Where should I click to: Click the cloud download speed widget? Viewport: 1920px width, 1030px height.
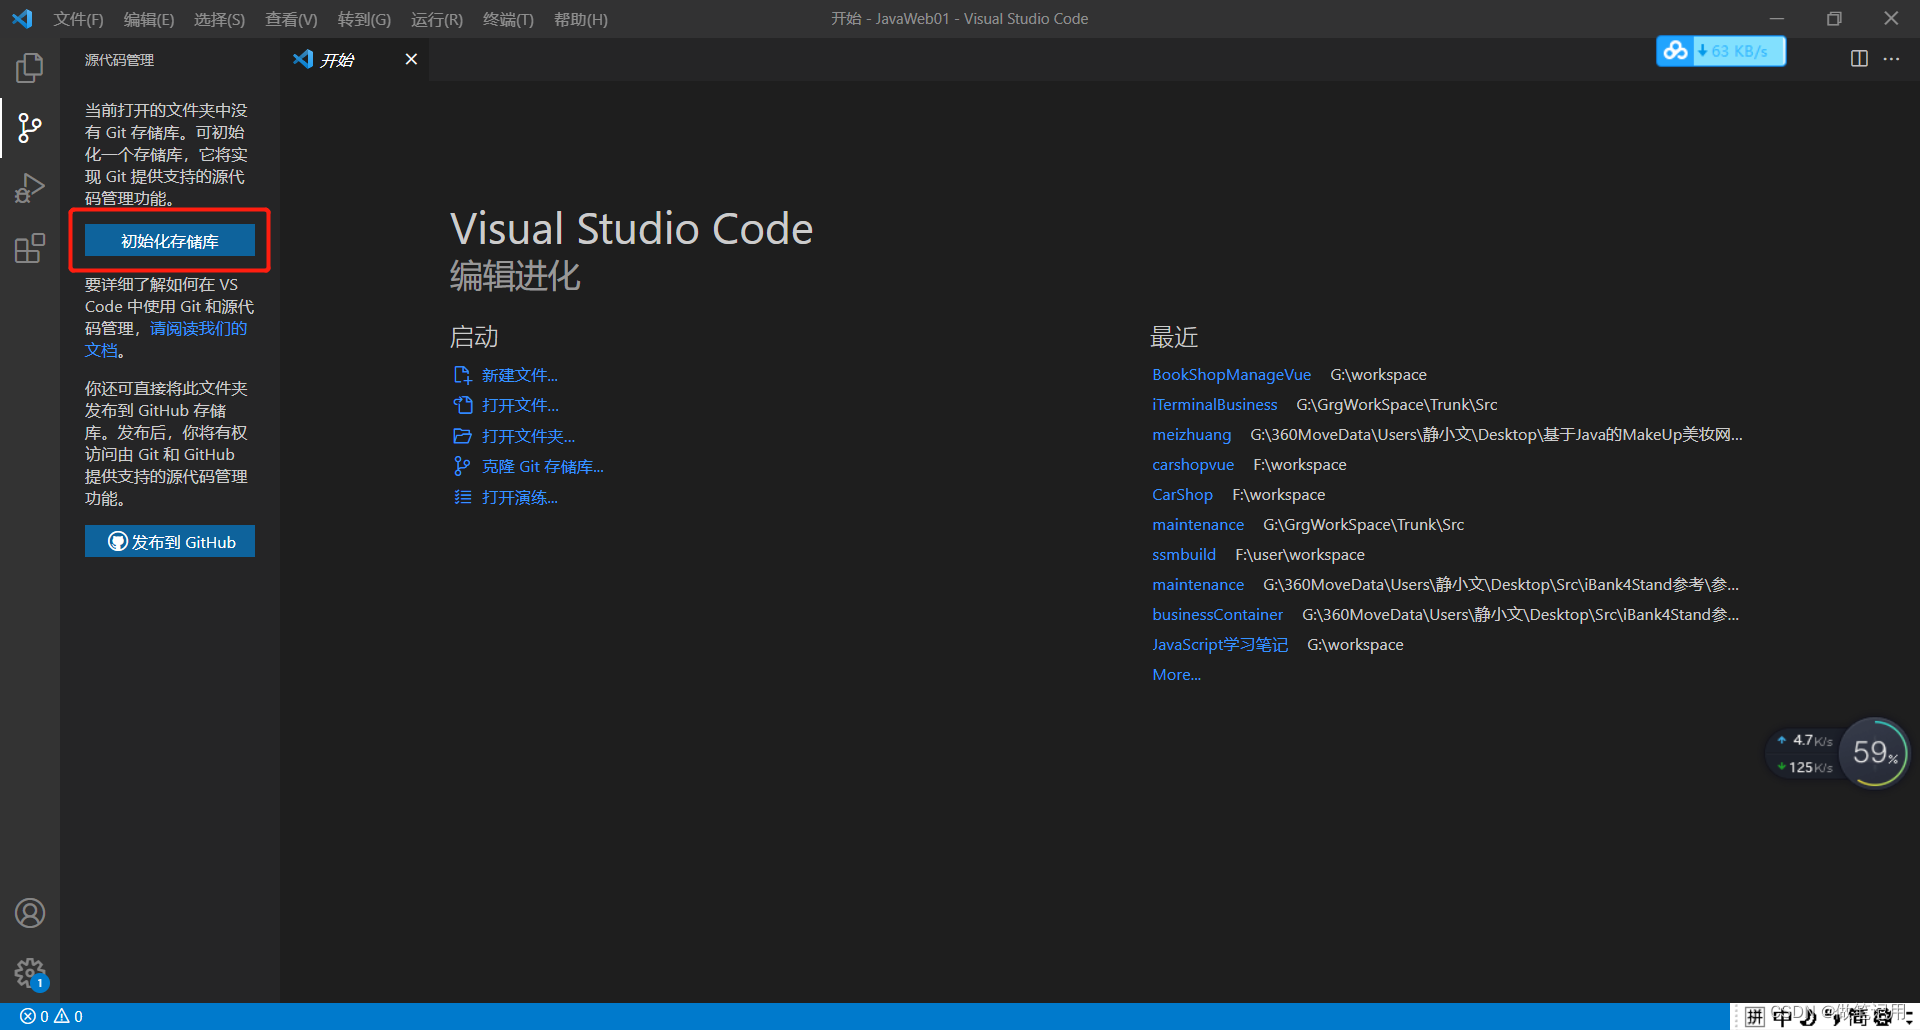pyautogui.click(x=1721, y=51)
